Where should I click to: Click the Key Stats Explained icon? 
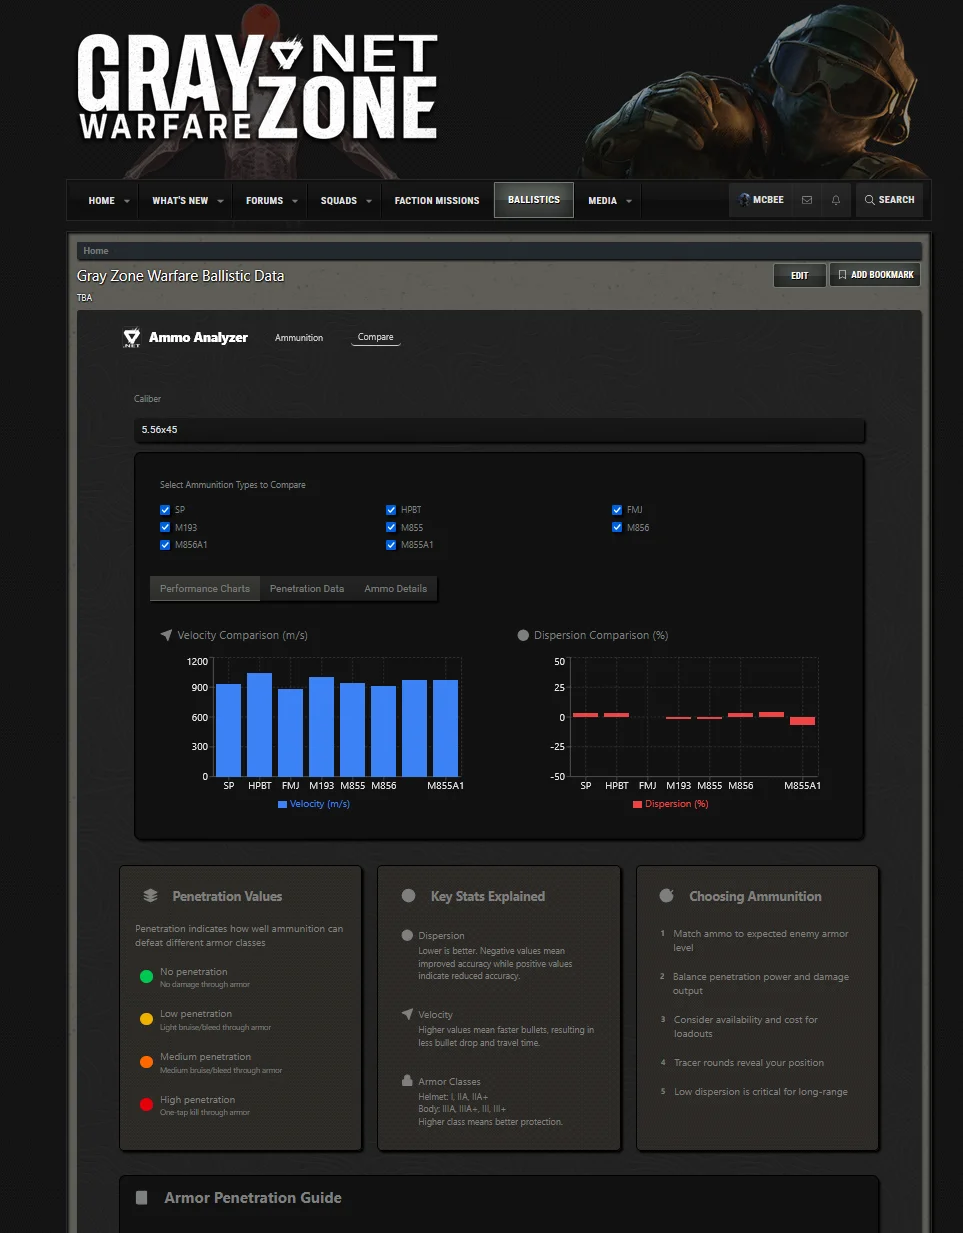coord(408,896)
